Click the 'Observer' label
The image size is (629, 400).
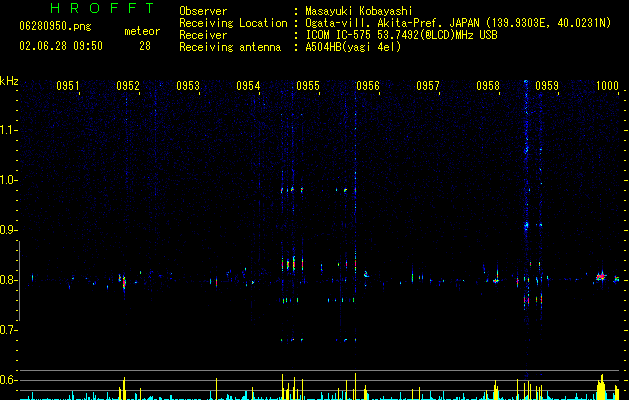203,11
